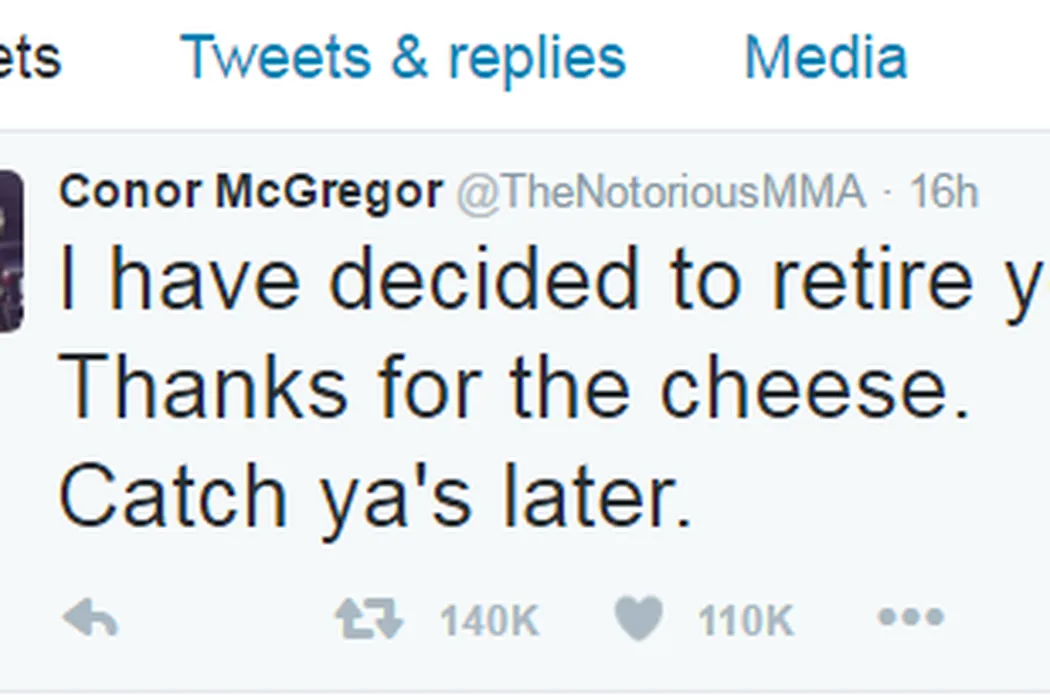Click Conor McGregor's profile avatar
1050x700 pixels.
[x=10, y=250]
